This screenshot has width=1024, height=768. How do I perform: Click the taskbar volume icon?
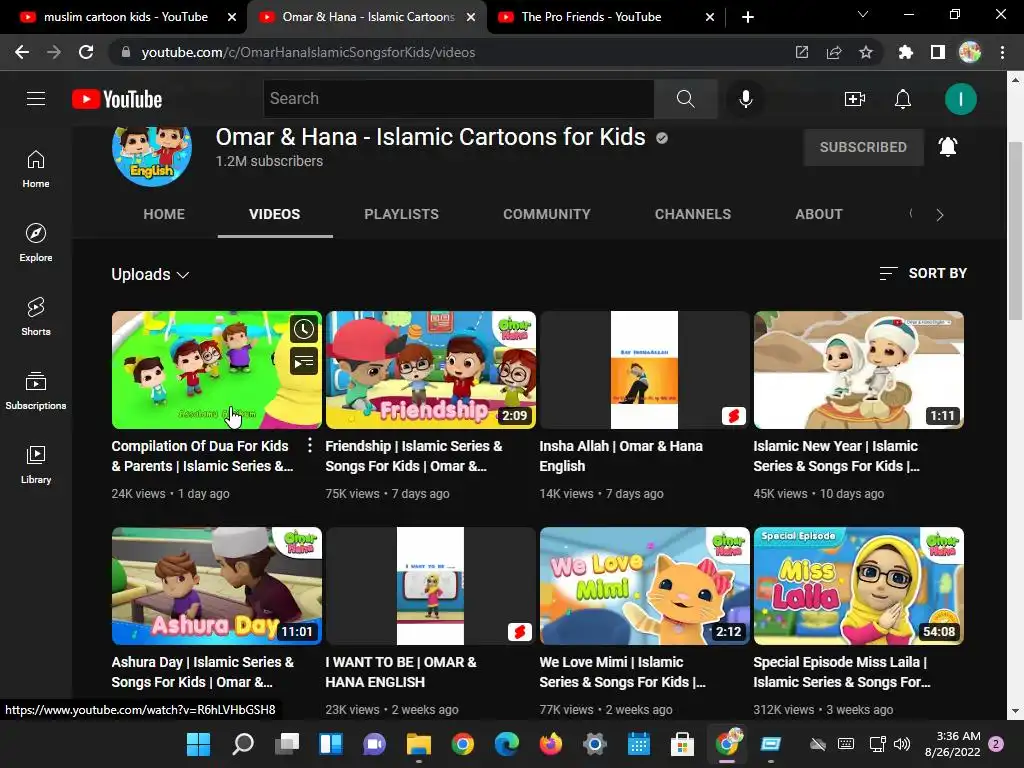coord(902,744)
